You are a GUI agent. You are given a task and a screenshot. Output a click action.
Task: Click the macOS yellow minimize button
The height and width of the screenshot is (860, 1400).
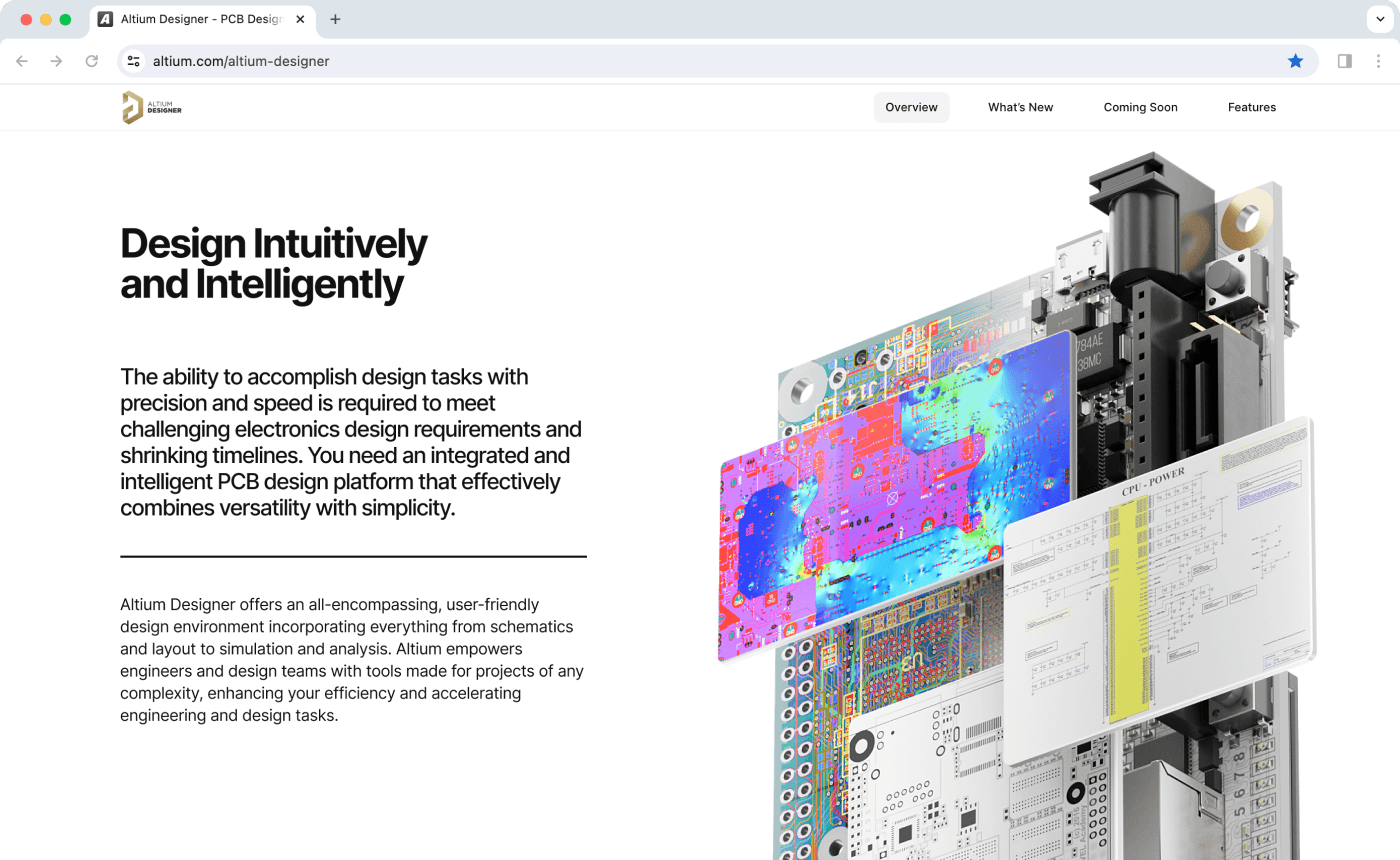pyautogui.click(x=46, y=19)
